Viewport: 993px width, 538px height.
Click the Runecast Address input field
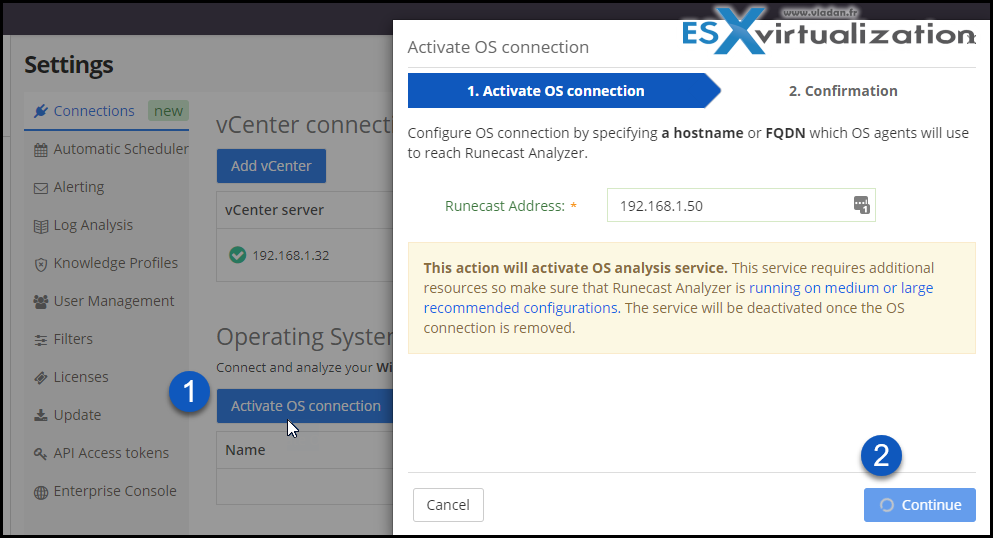point(741,205)
